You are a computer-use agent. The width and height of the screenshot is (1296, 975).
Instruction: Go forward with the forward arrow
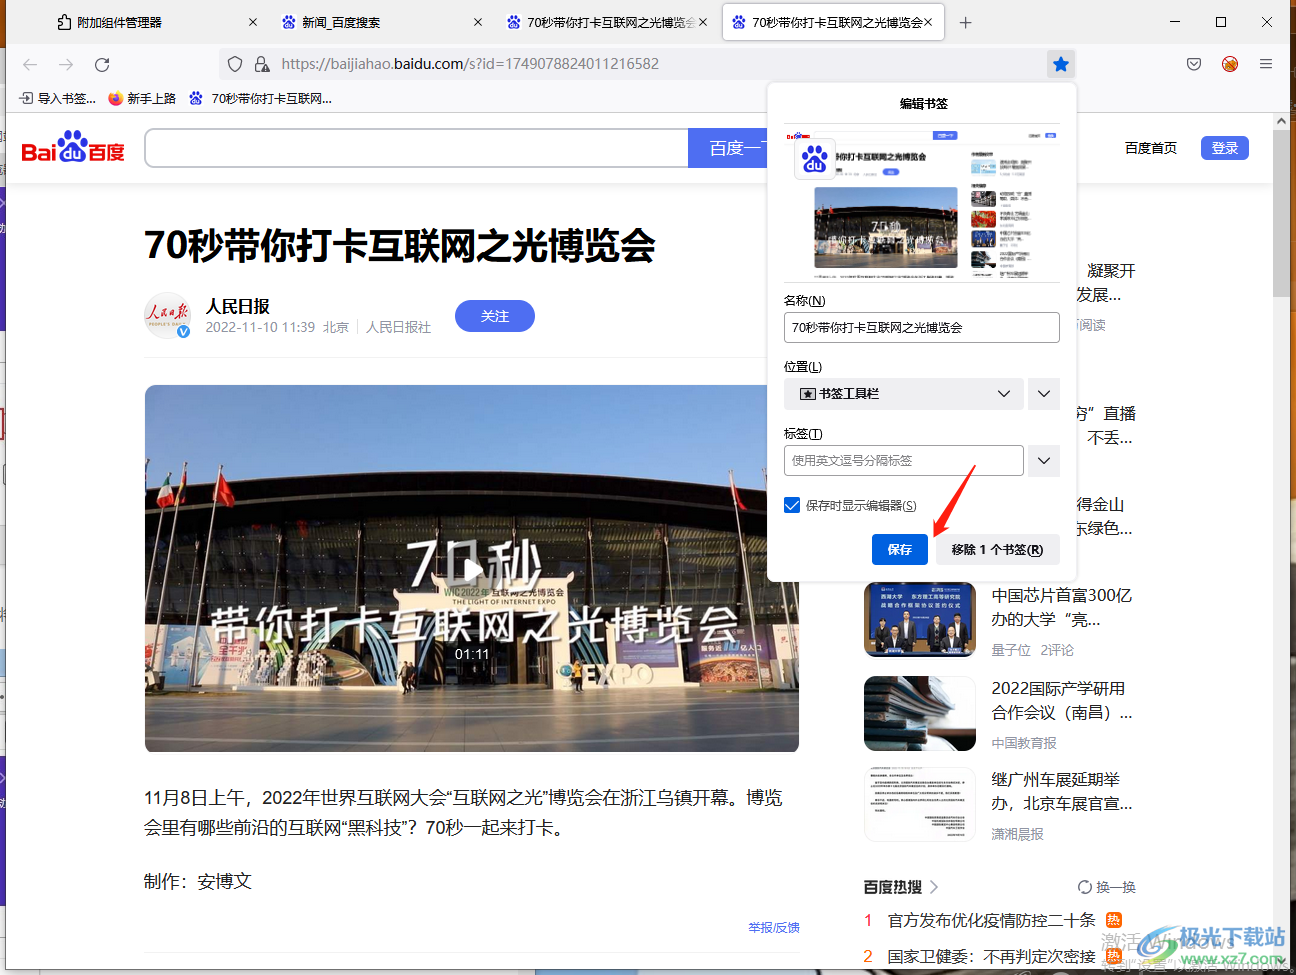tap(66, 64)
